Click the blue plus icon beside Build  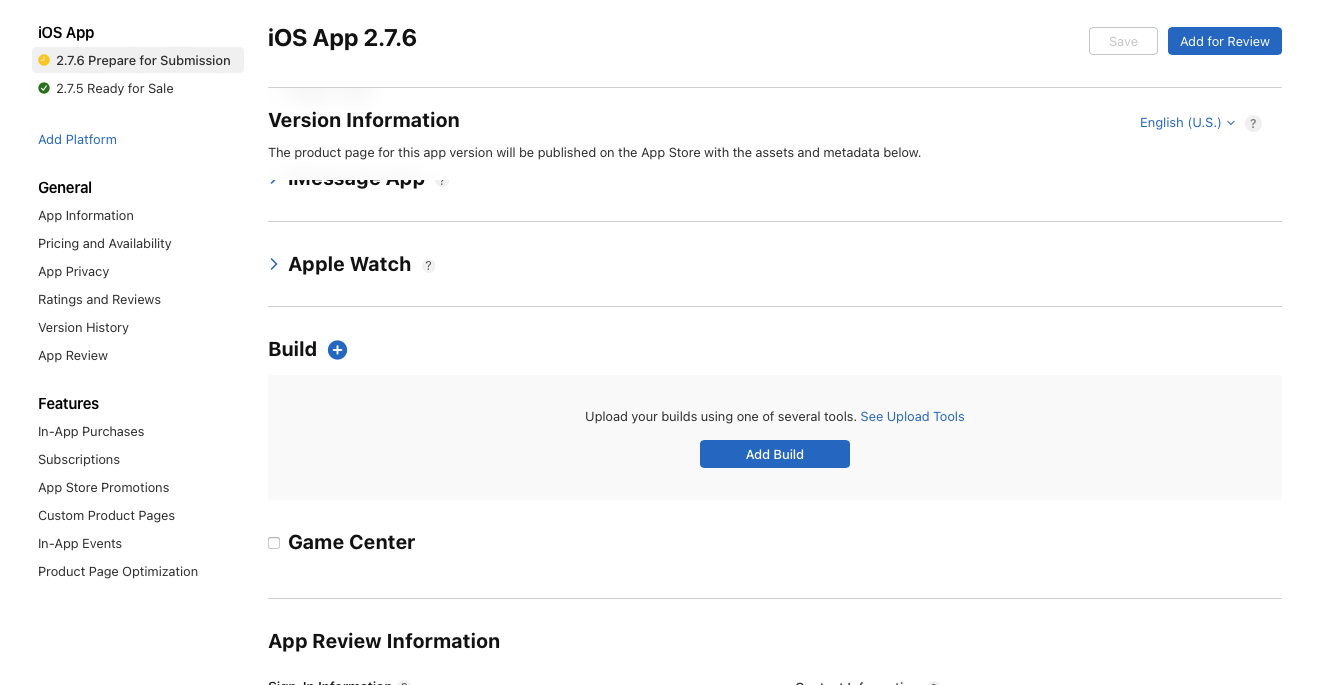pos(338,350)
